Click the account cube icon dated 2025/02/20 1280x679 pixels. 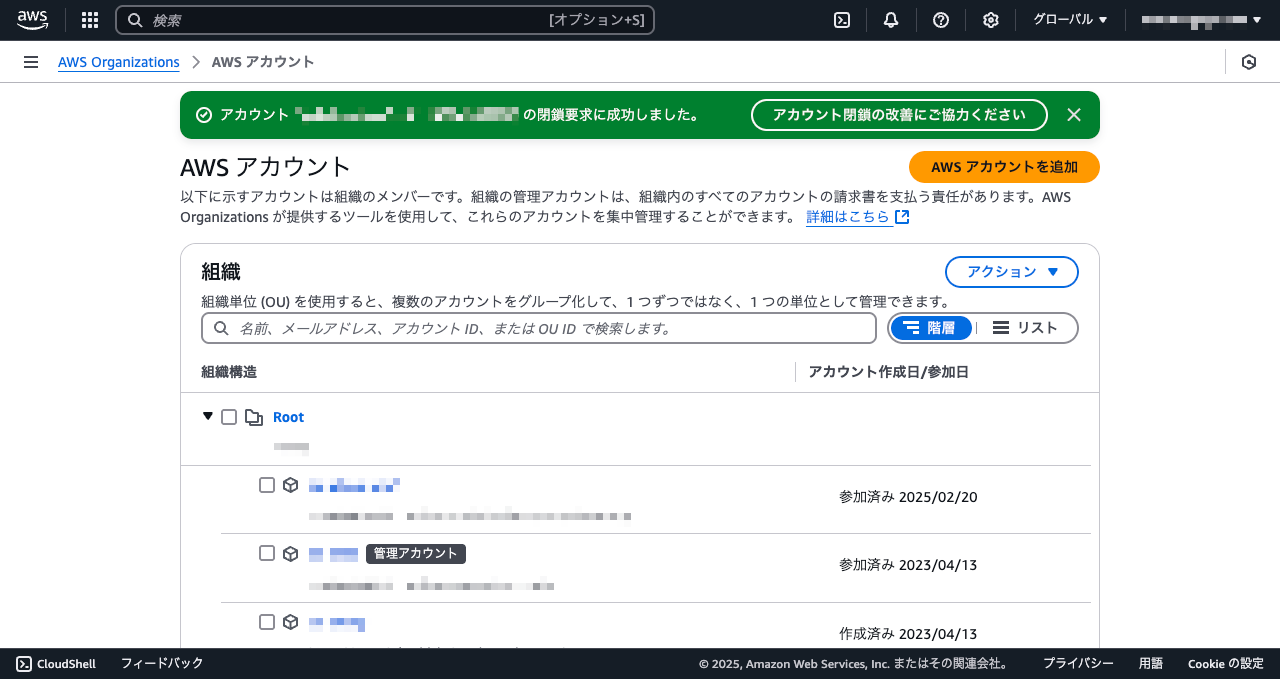tap(291, 485)
